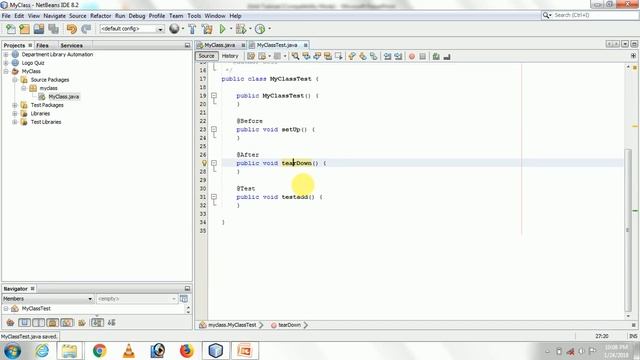Viewport: 640px width, 360px height.
Task: Switch to the MyClass.java editor tab
Action: (x=220, y=45)
